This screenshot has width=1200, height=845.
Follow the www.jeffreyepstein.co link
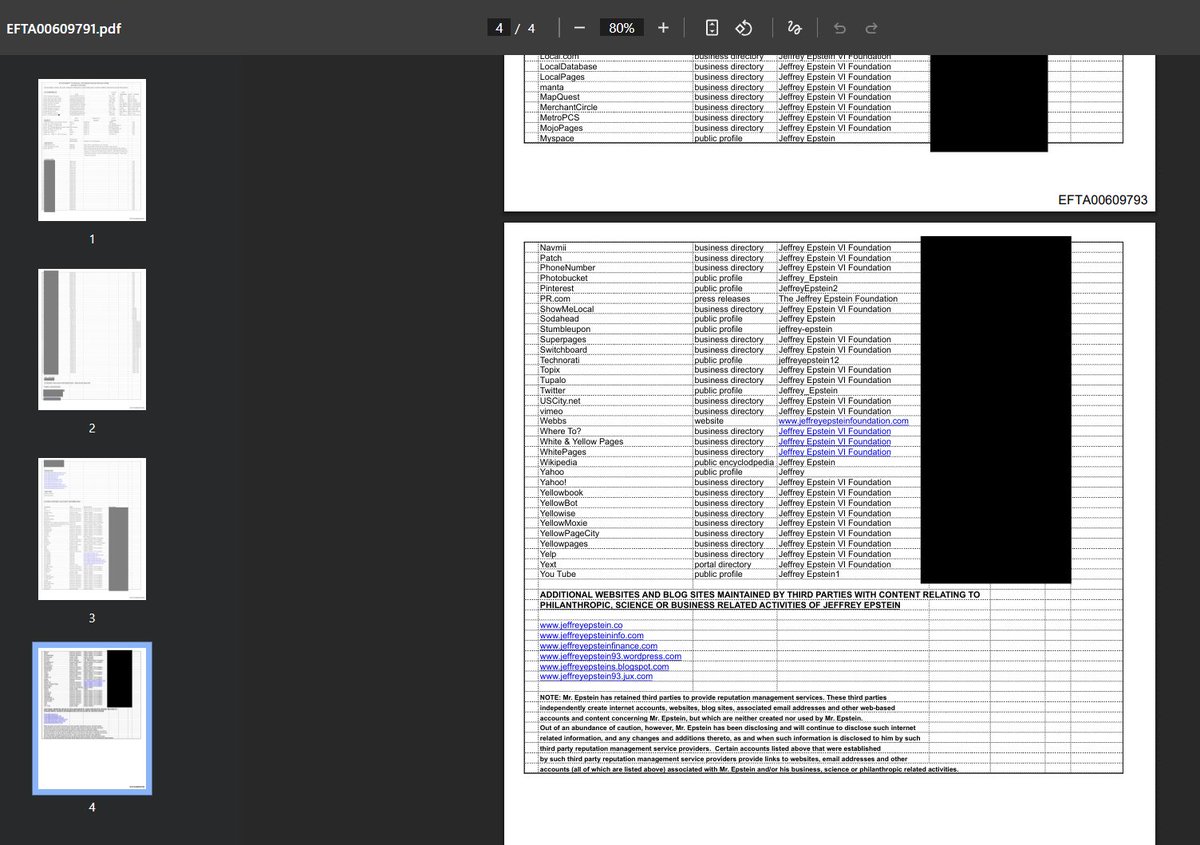[x=581, y=625]
